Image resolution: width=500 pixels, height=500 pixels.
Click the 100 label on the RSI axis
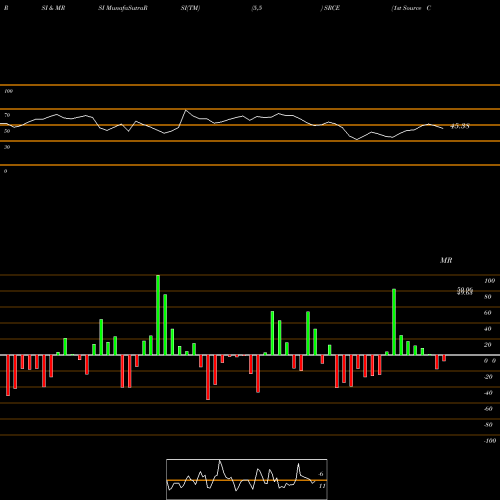coord(8,91)
